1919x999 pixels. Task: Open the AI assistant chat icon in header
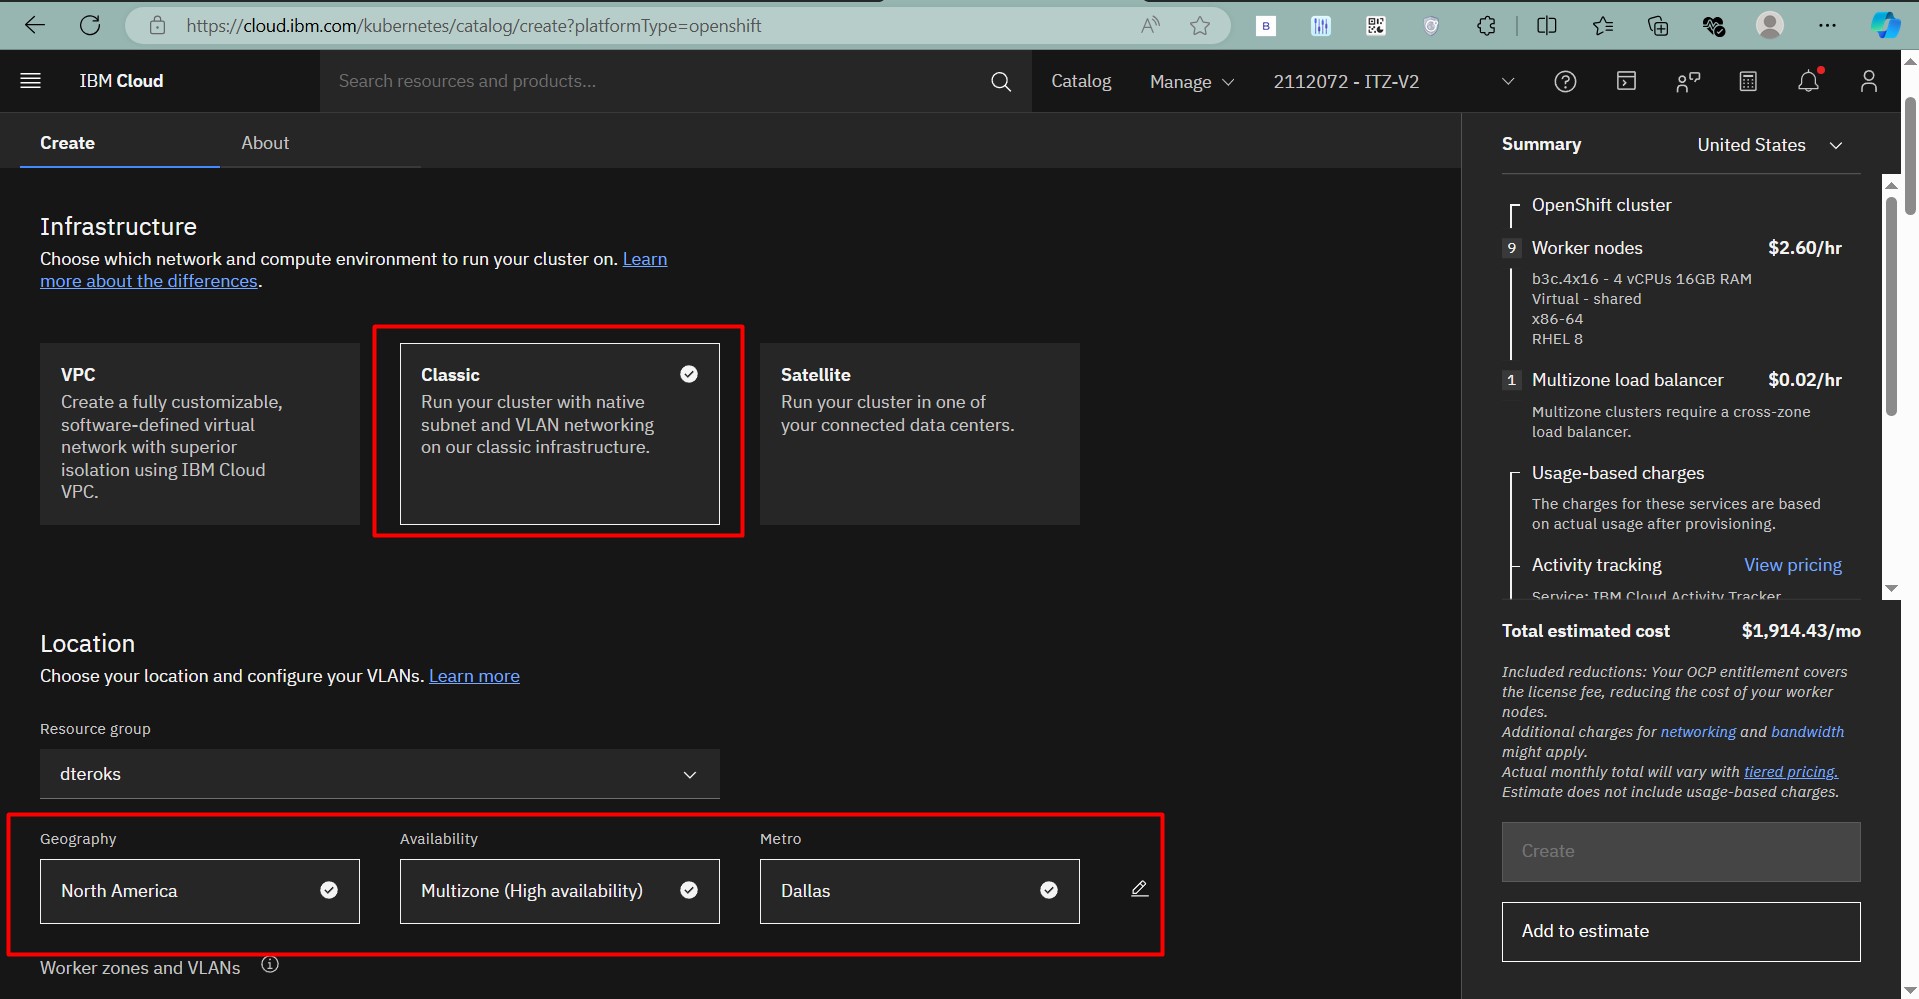tap(1687, 82)
